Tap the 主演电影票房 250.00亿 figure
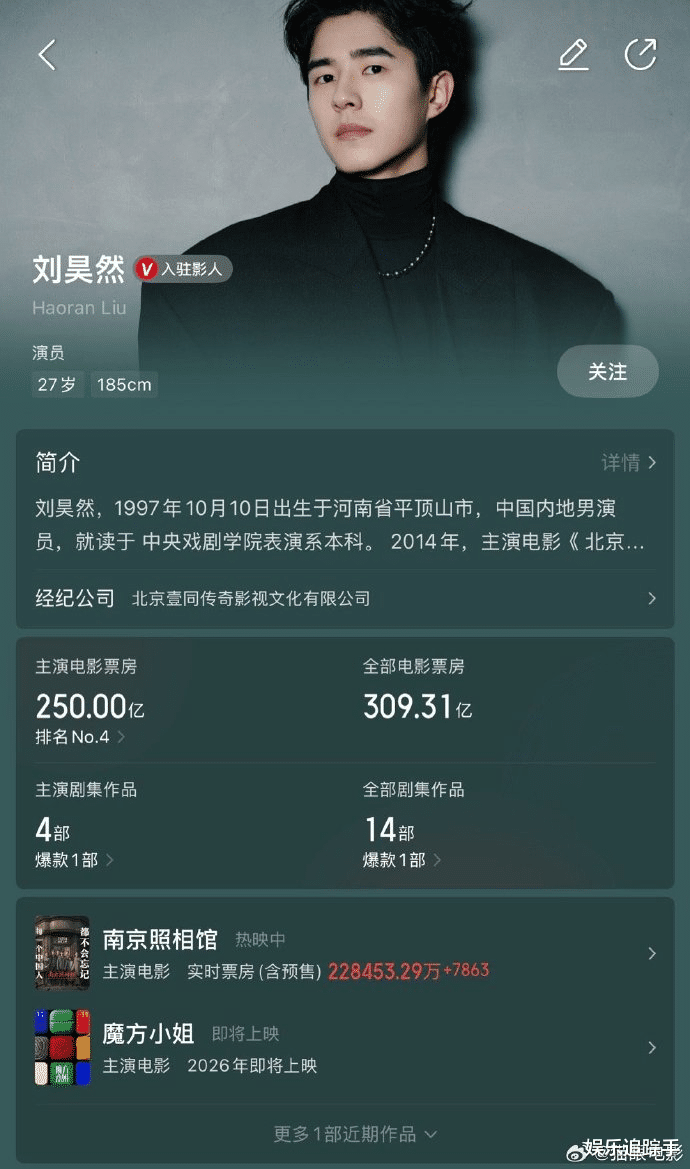Screen dimensions: 690x1169 tap(90, 705)
